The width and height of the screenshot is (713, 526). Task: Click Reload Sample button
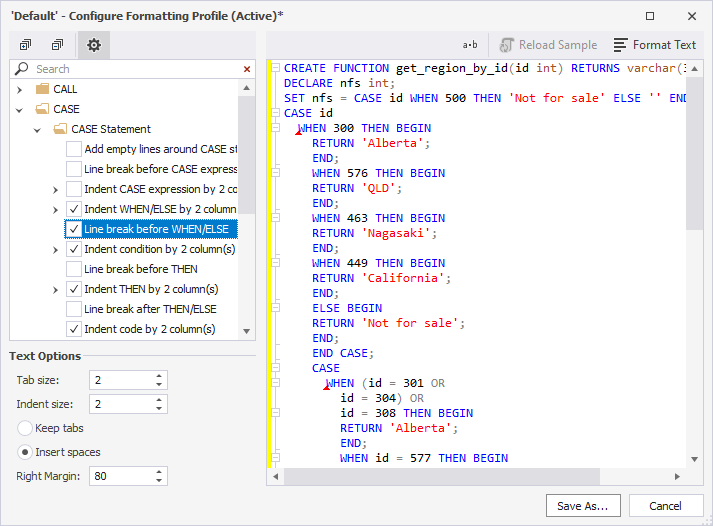click(548, 45)
